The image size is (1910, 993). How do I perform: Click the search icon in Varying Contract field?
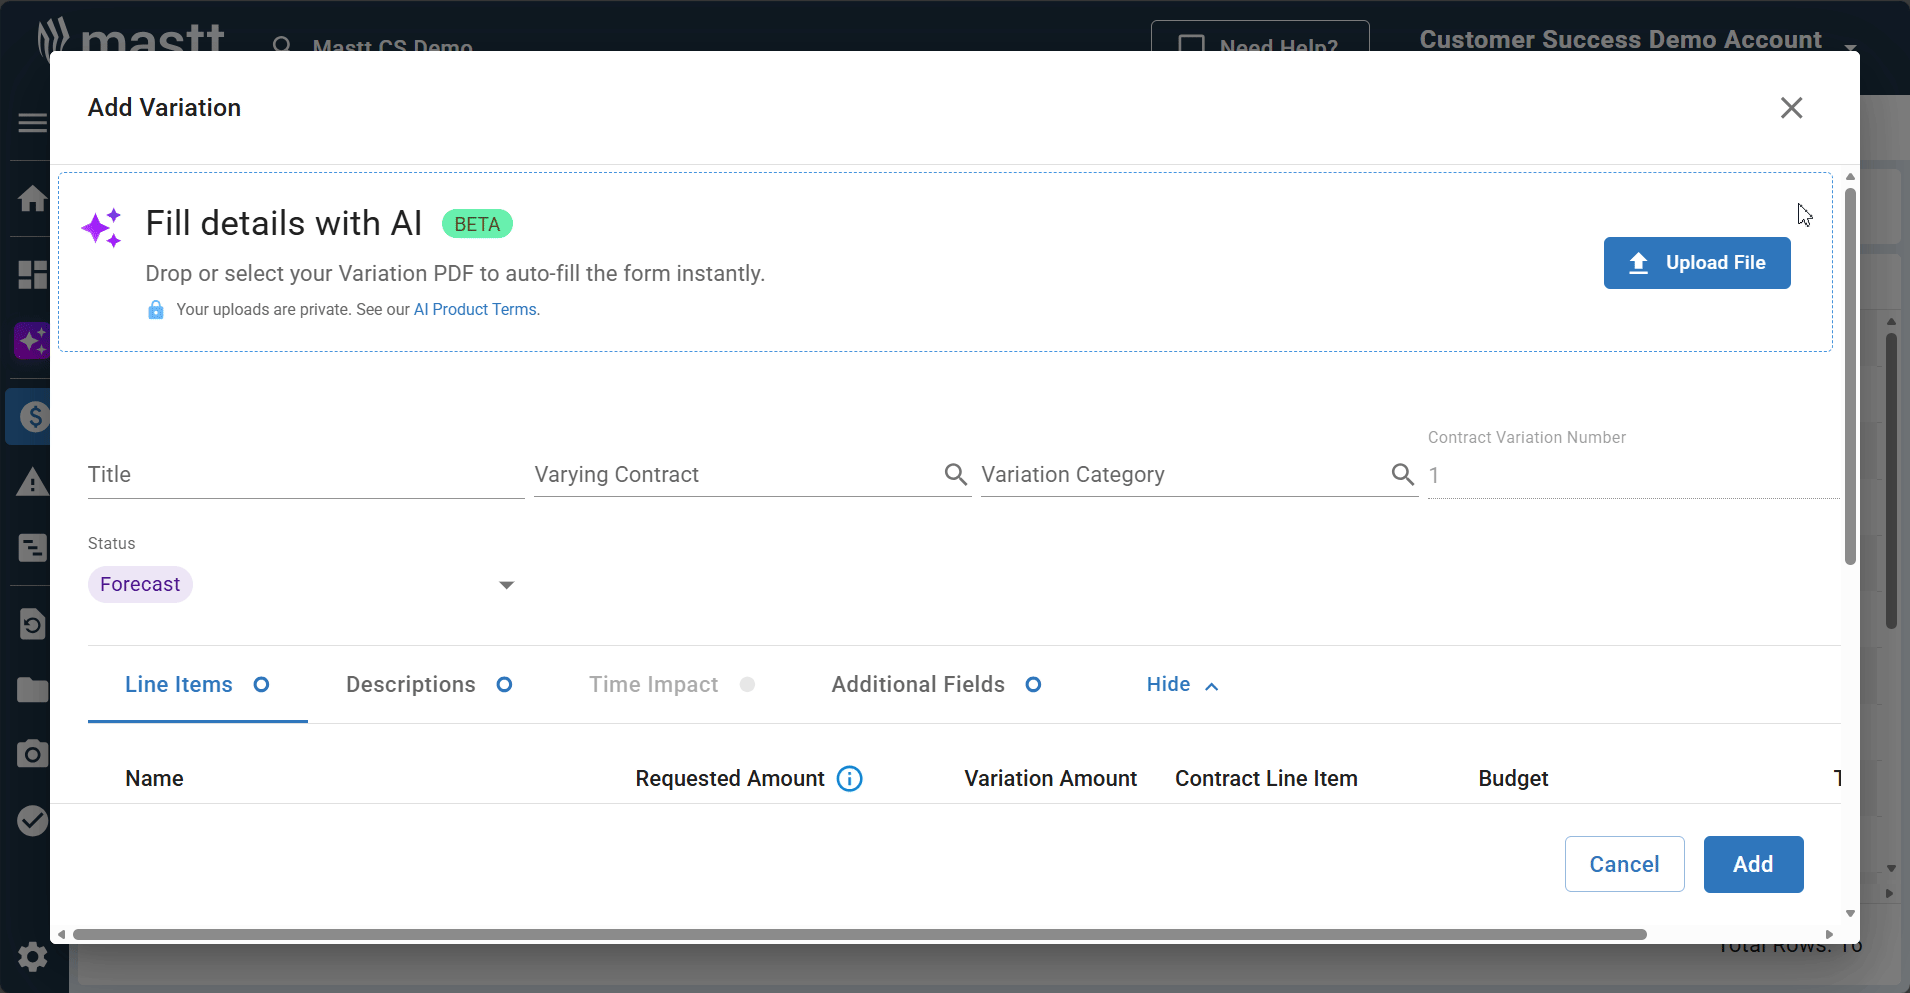pos(955,474)
